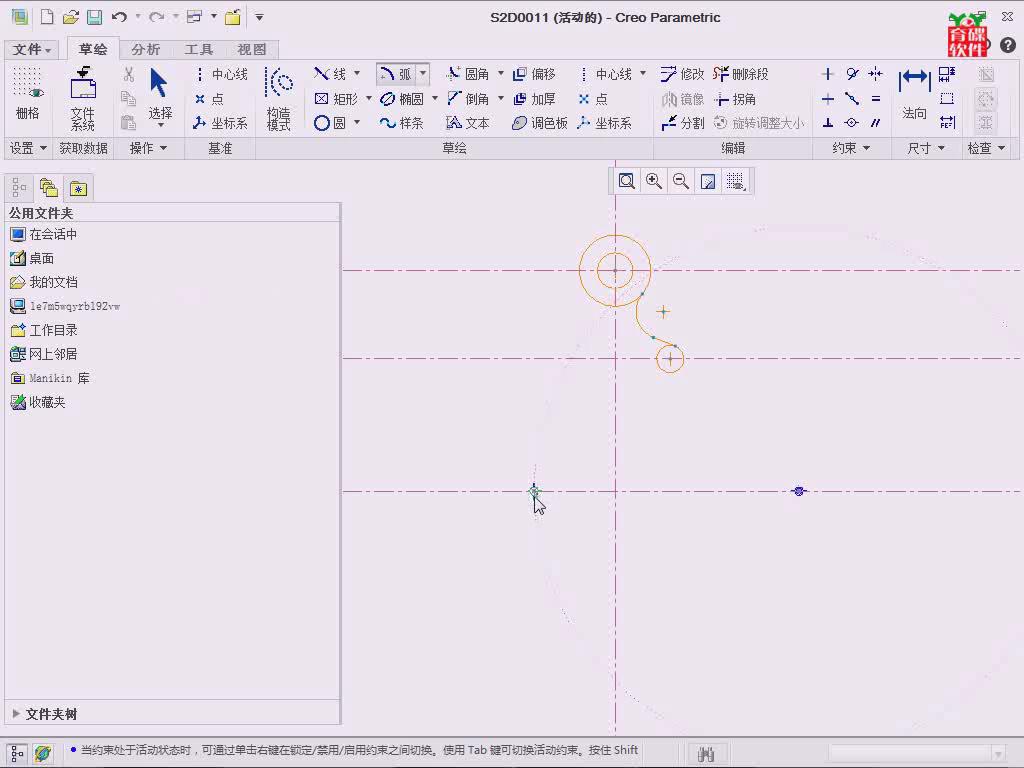Image resolution: width=1024 pixels, height=768 pixels.
Task: Create a new file from quick access toolbar
Action: pos(47,17)
